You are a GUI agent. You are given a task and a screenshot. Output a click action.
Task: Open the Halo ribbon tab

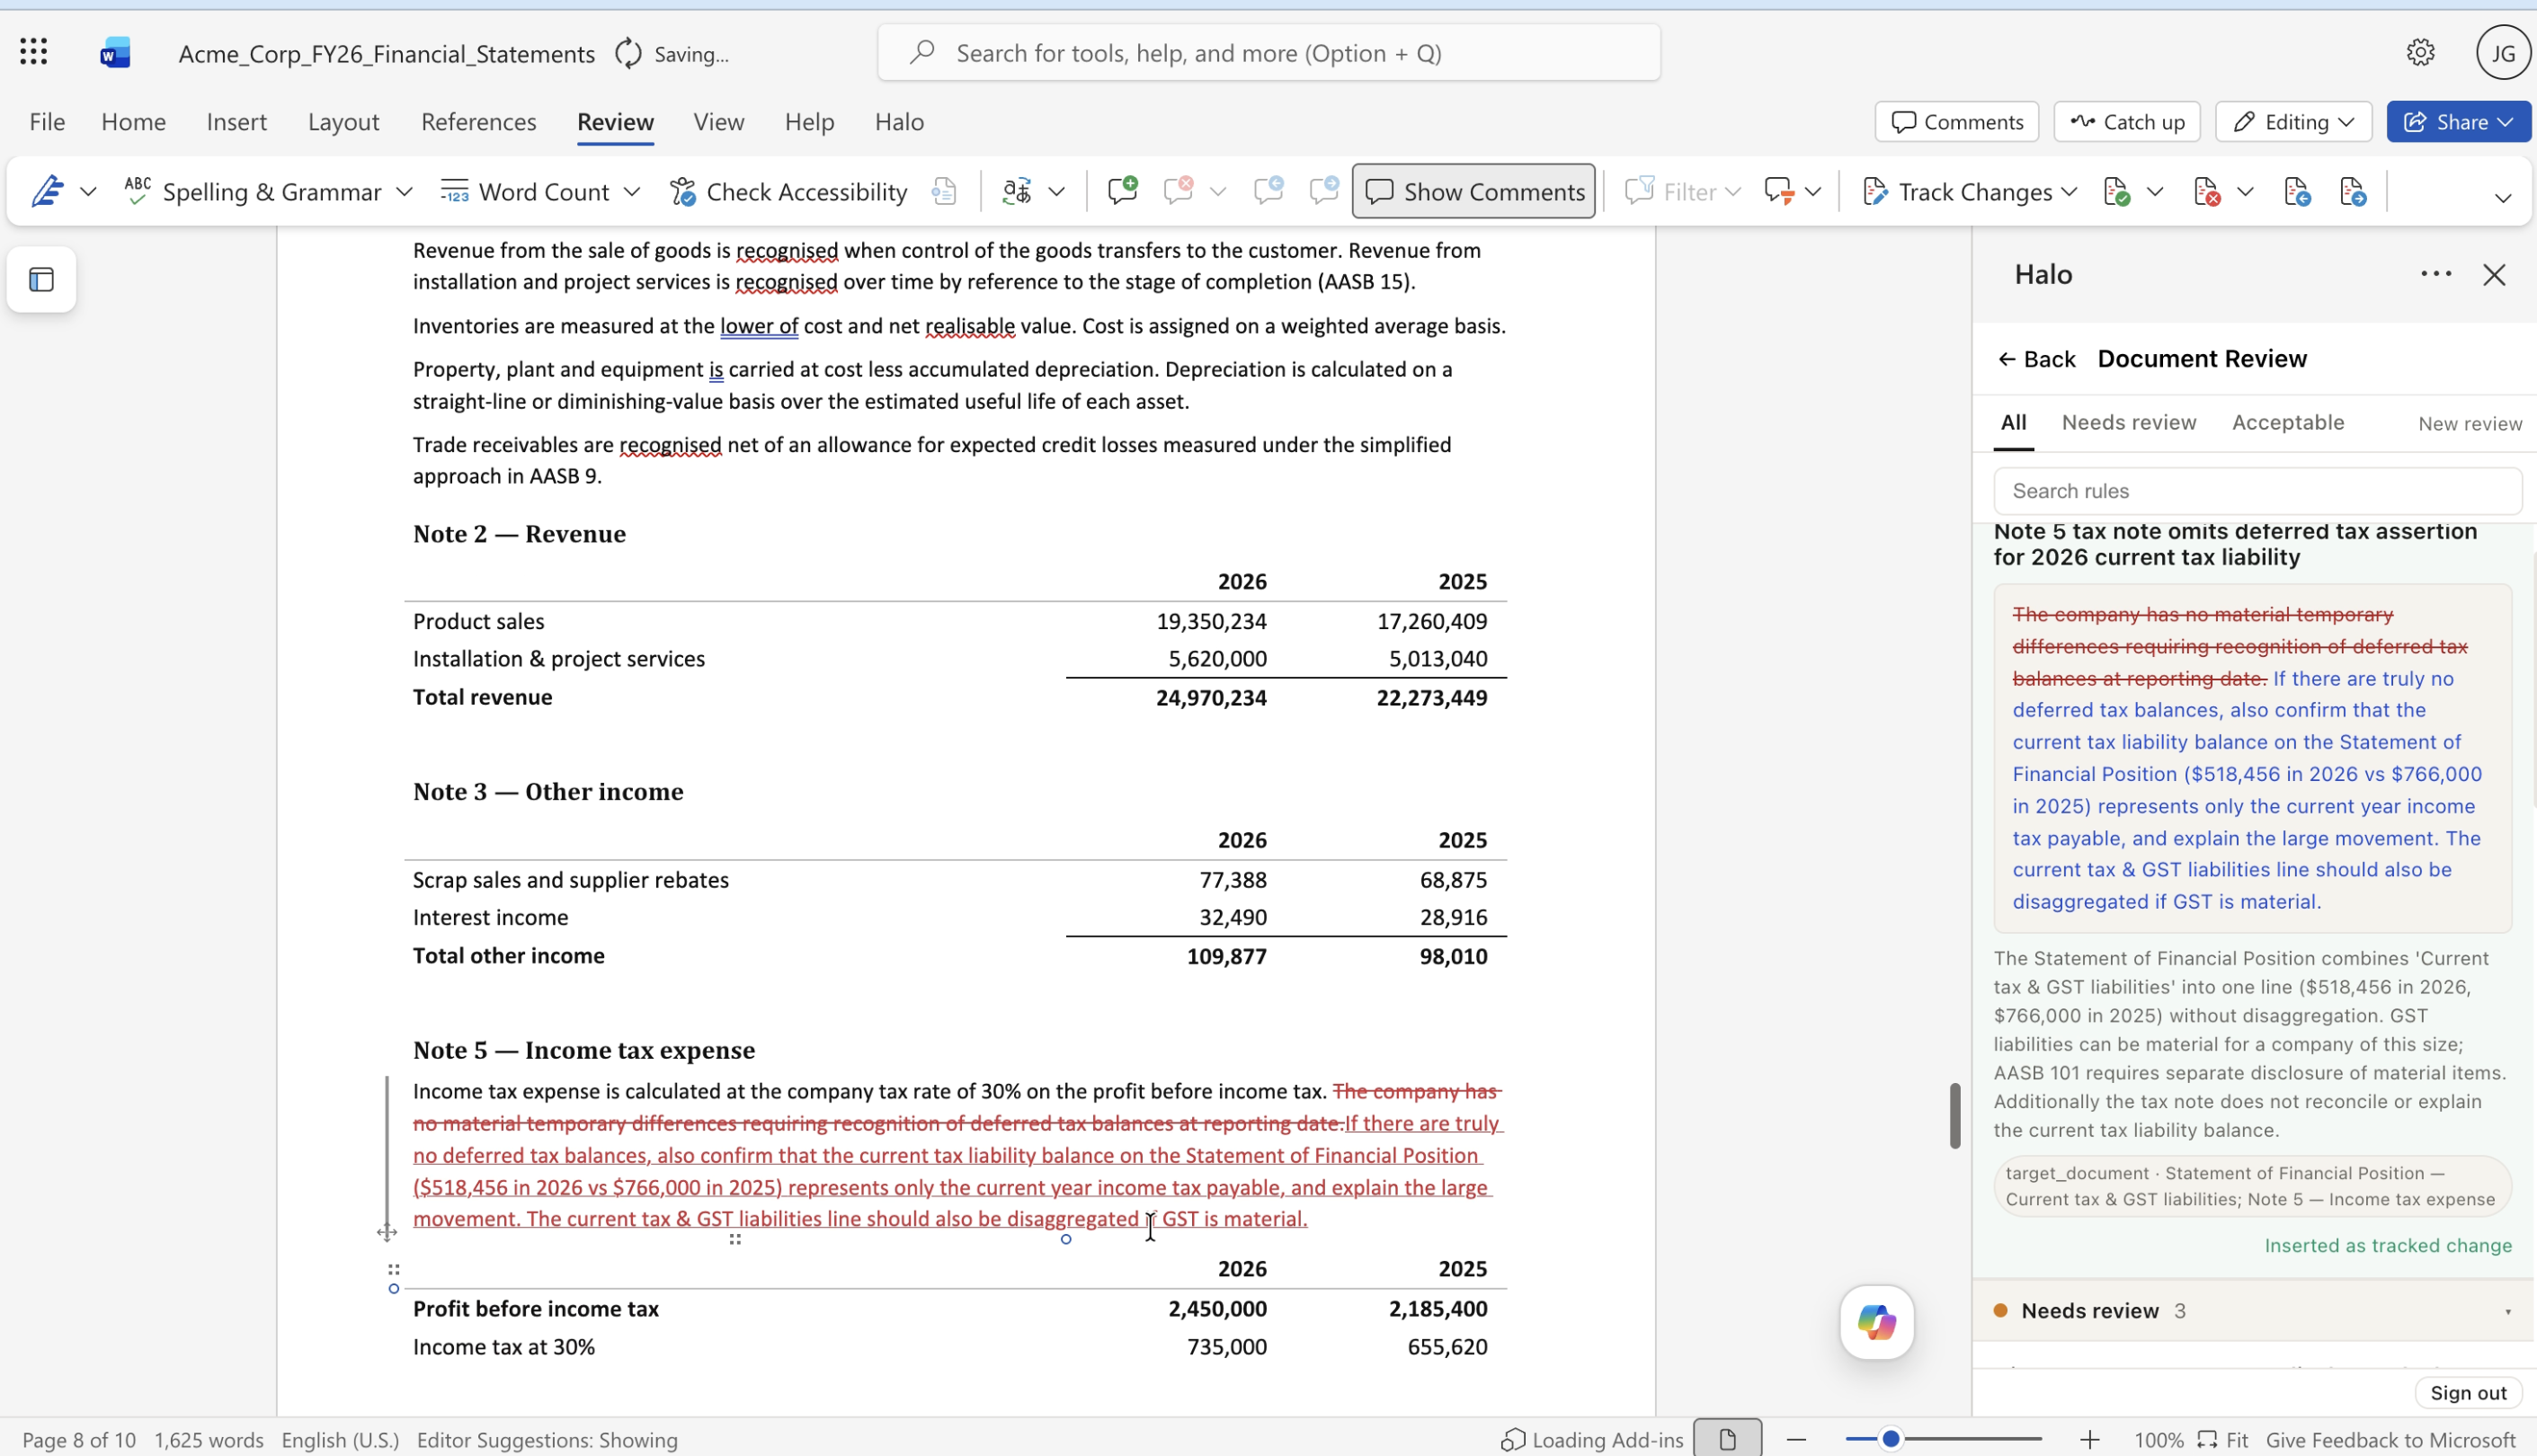pyautogui.click(x=899, y=121)
